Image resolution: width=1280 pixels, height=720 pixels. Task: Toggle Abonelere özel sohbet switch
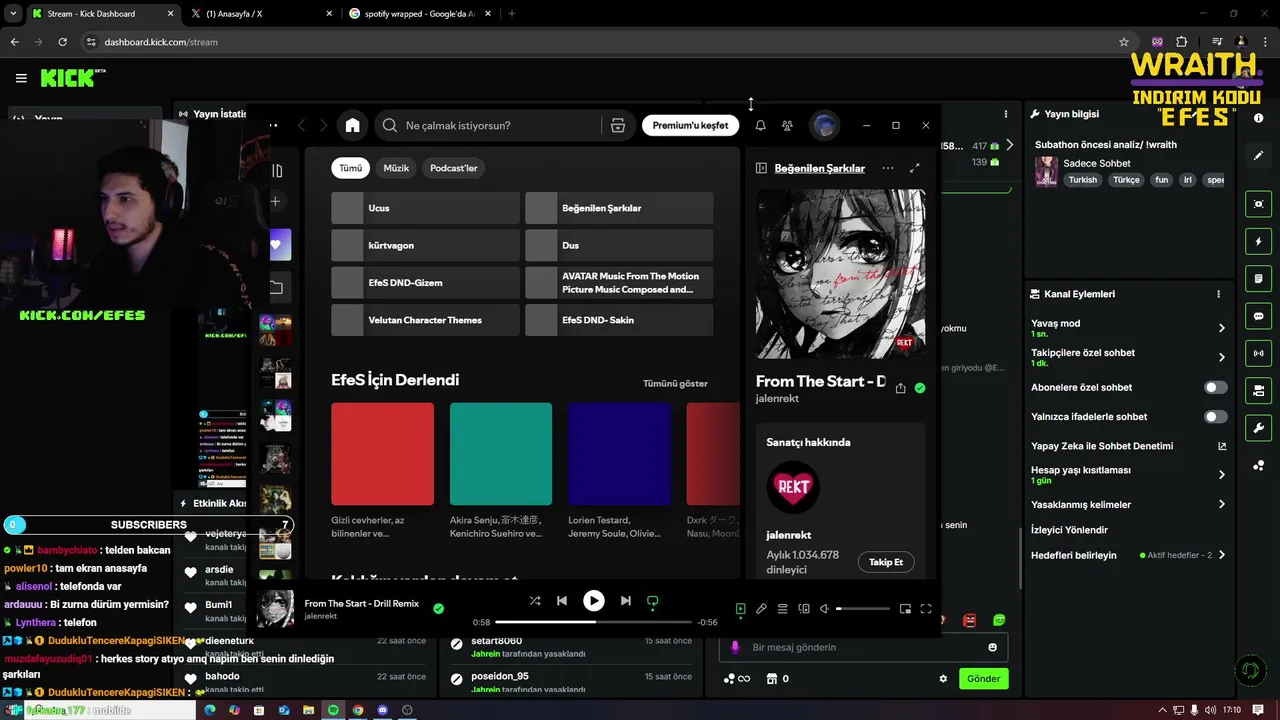pyautogui.click(x=1215, y=387)
